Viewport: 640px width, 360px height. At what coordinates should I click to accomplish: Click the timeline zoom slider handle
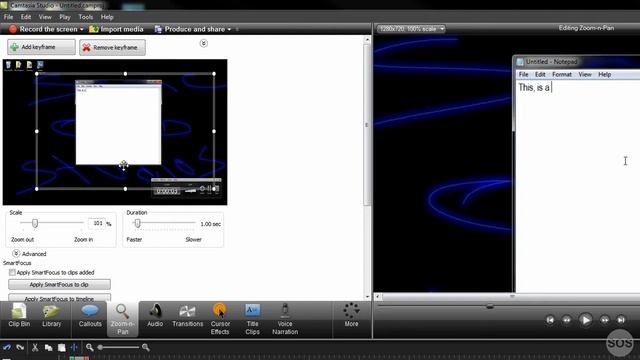pos(100,347)
